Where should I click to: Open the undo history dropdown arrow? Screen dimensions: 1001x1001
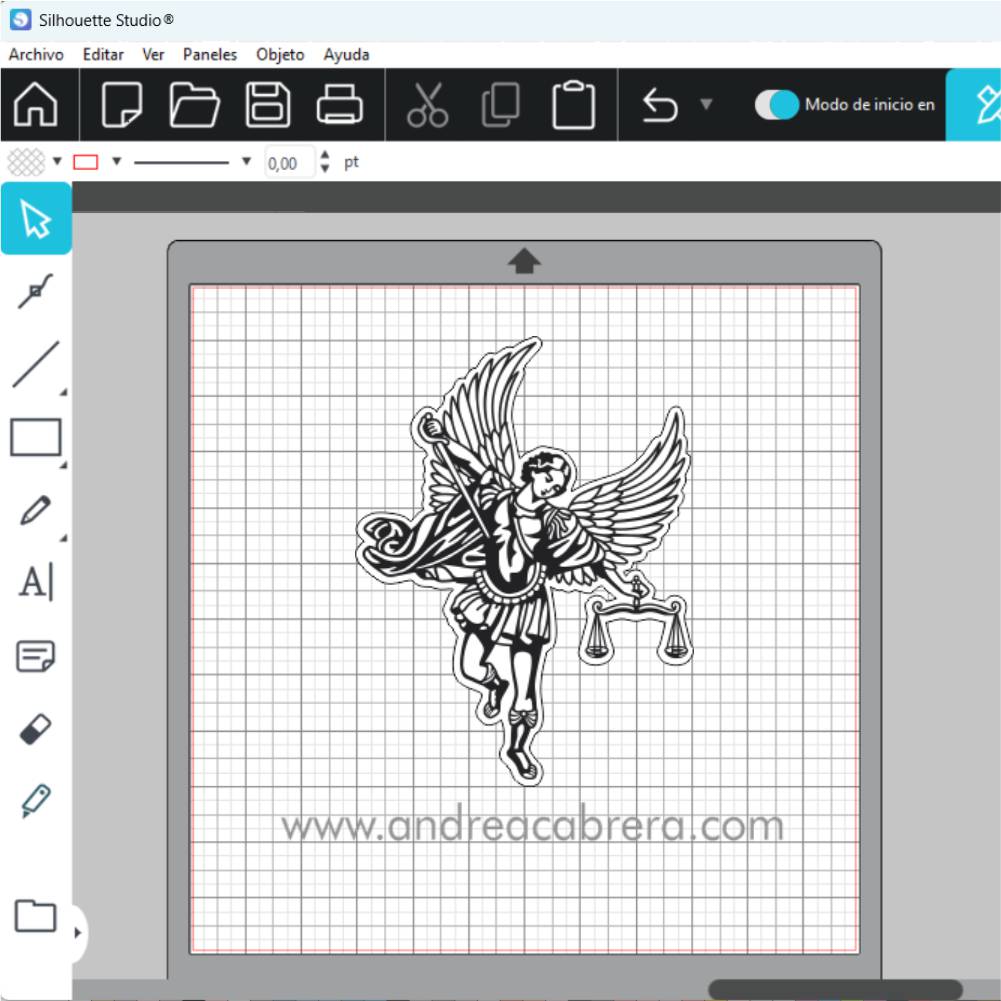[x=708, y=103]
